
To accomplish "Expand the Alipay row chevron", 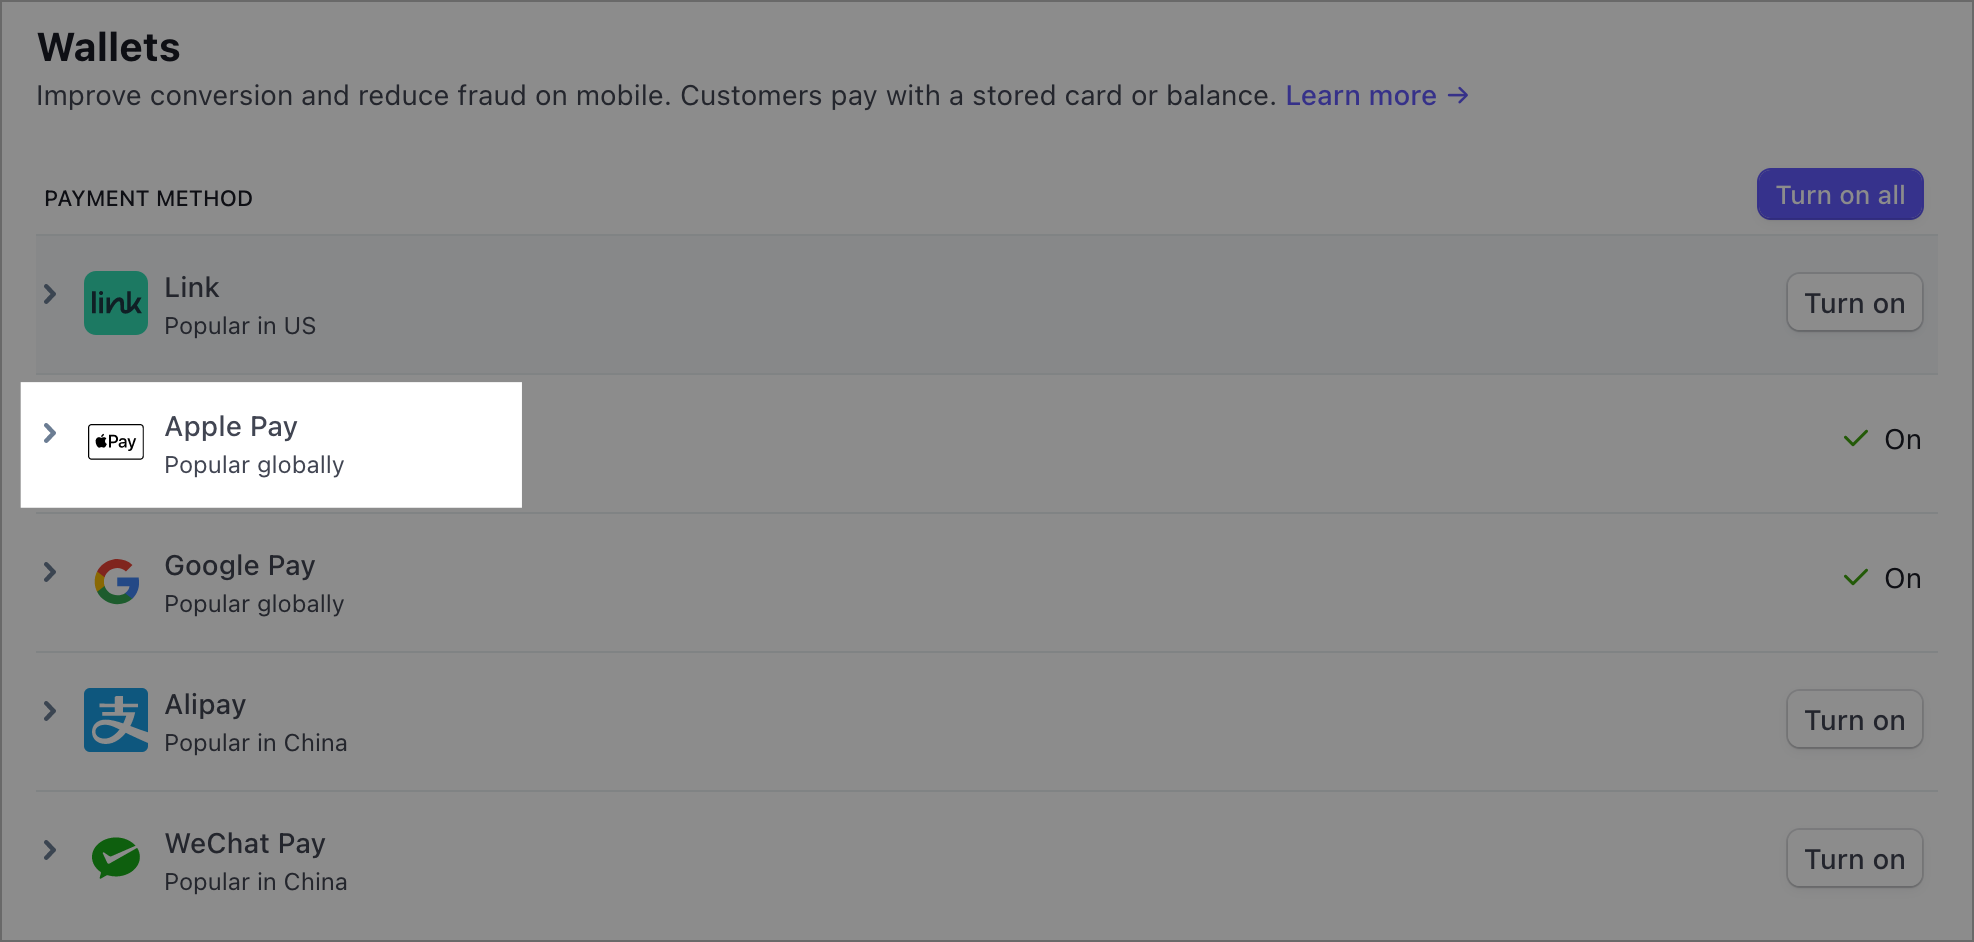I will [50, 711].
